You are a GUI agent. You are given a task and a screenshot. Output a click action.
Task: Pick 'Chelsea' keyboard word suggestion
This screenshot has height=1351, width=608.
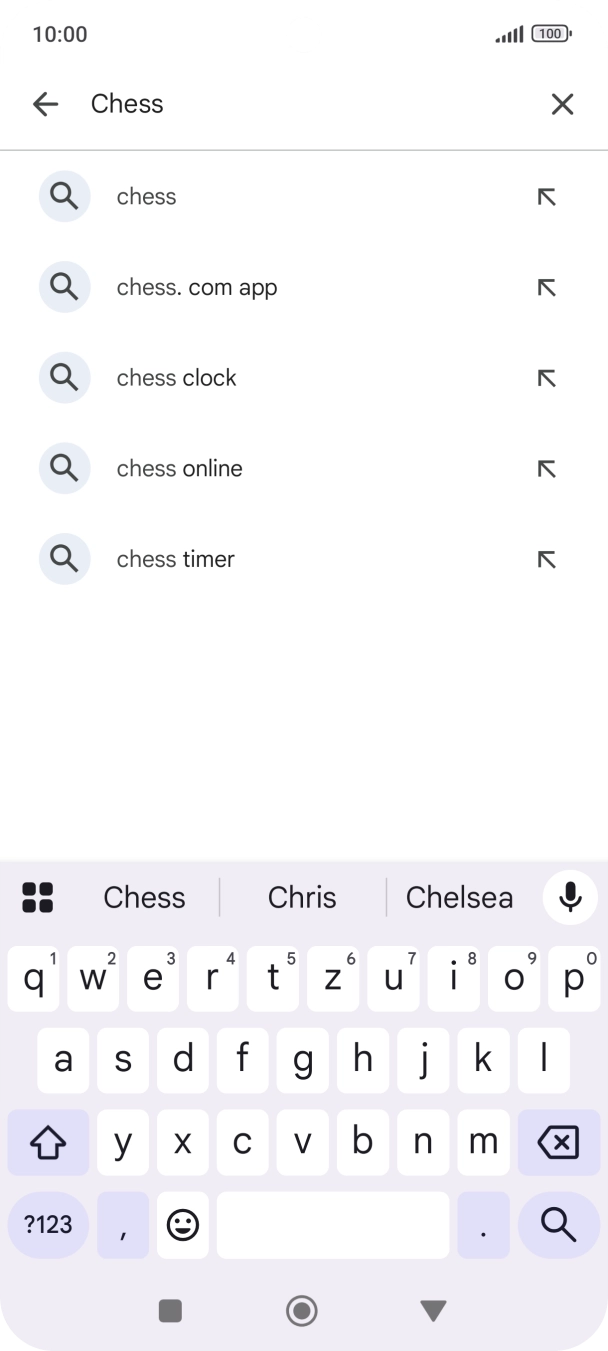[x=459, y=897]
